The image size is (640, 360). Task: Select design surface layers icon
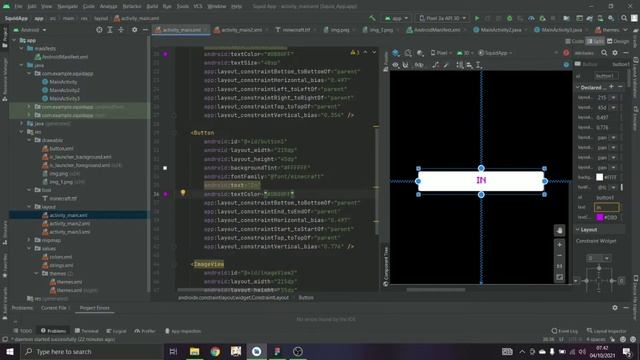click(x=396, y=53)
